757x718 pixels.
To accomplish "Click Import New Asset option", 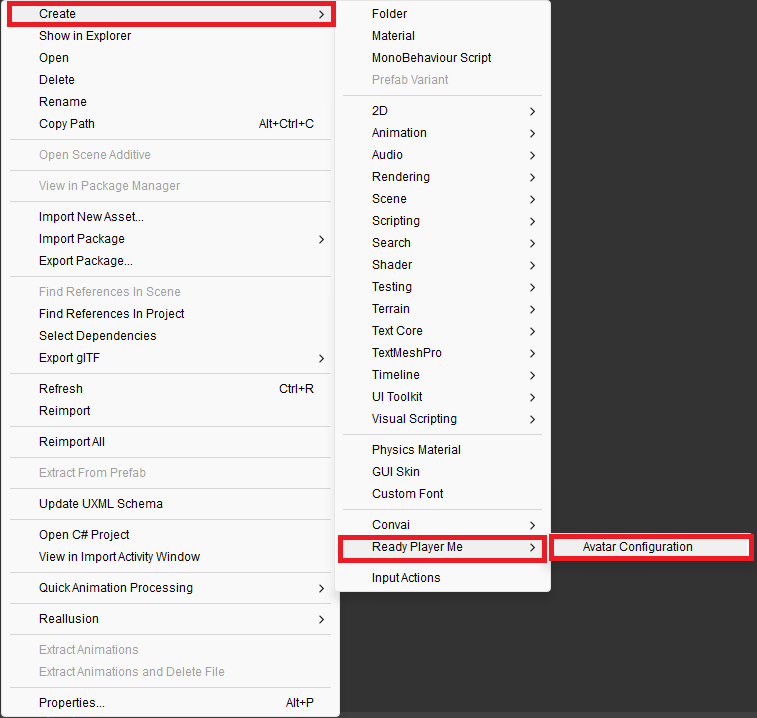I will coord(91,217).
